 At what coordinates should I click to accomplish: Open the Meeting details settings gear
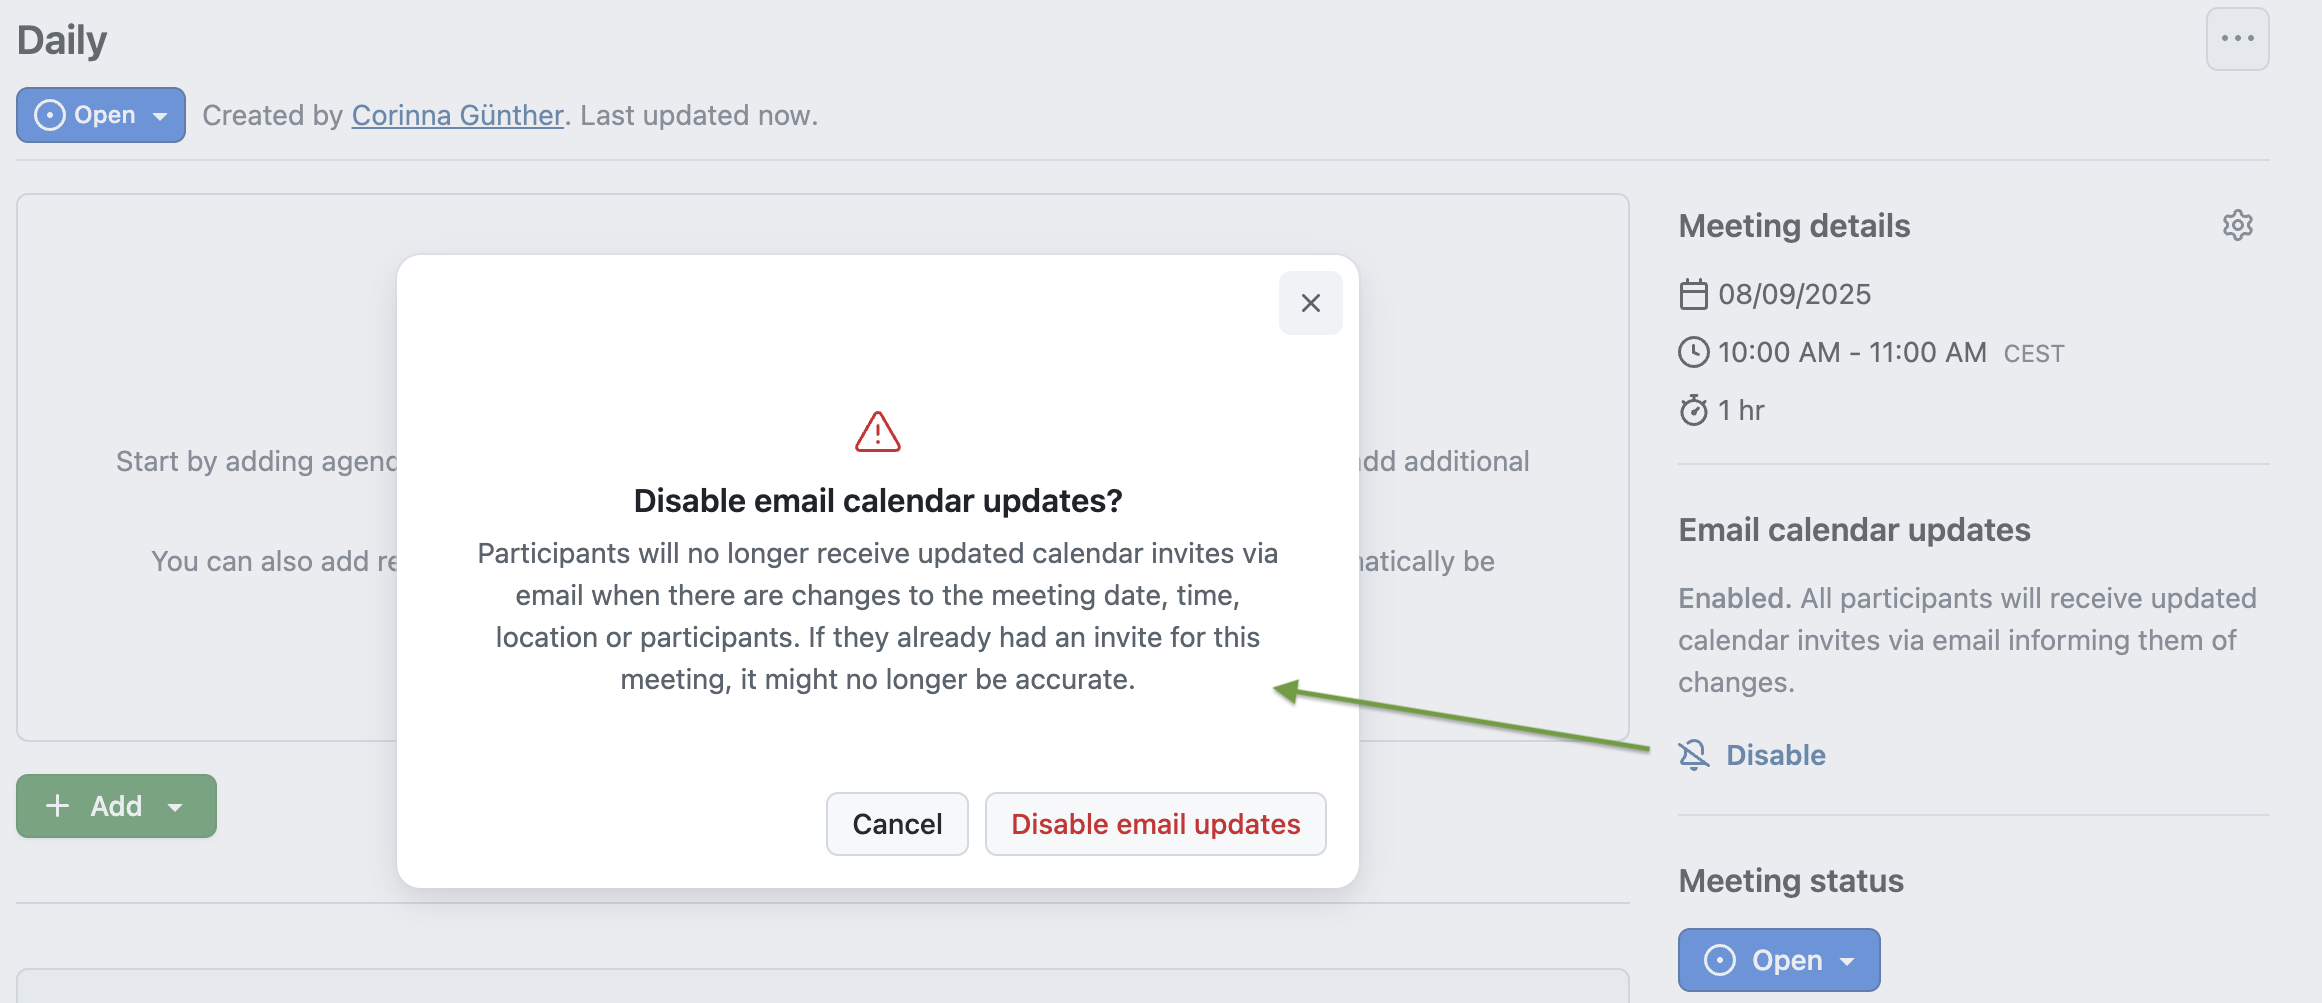tap(2238, 225)
